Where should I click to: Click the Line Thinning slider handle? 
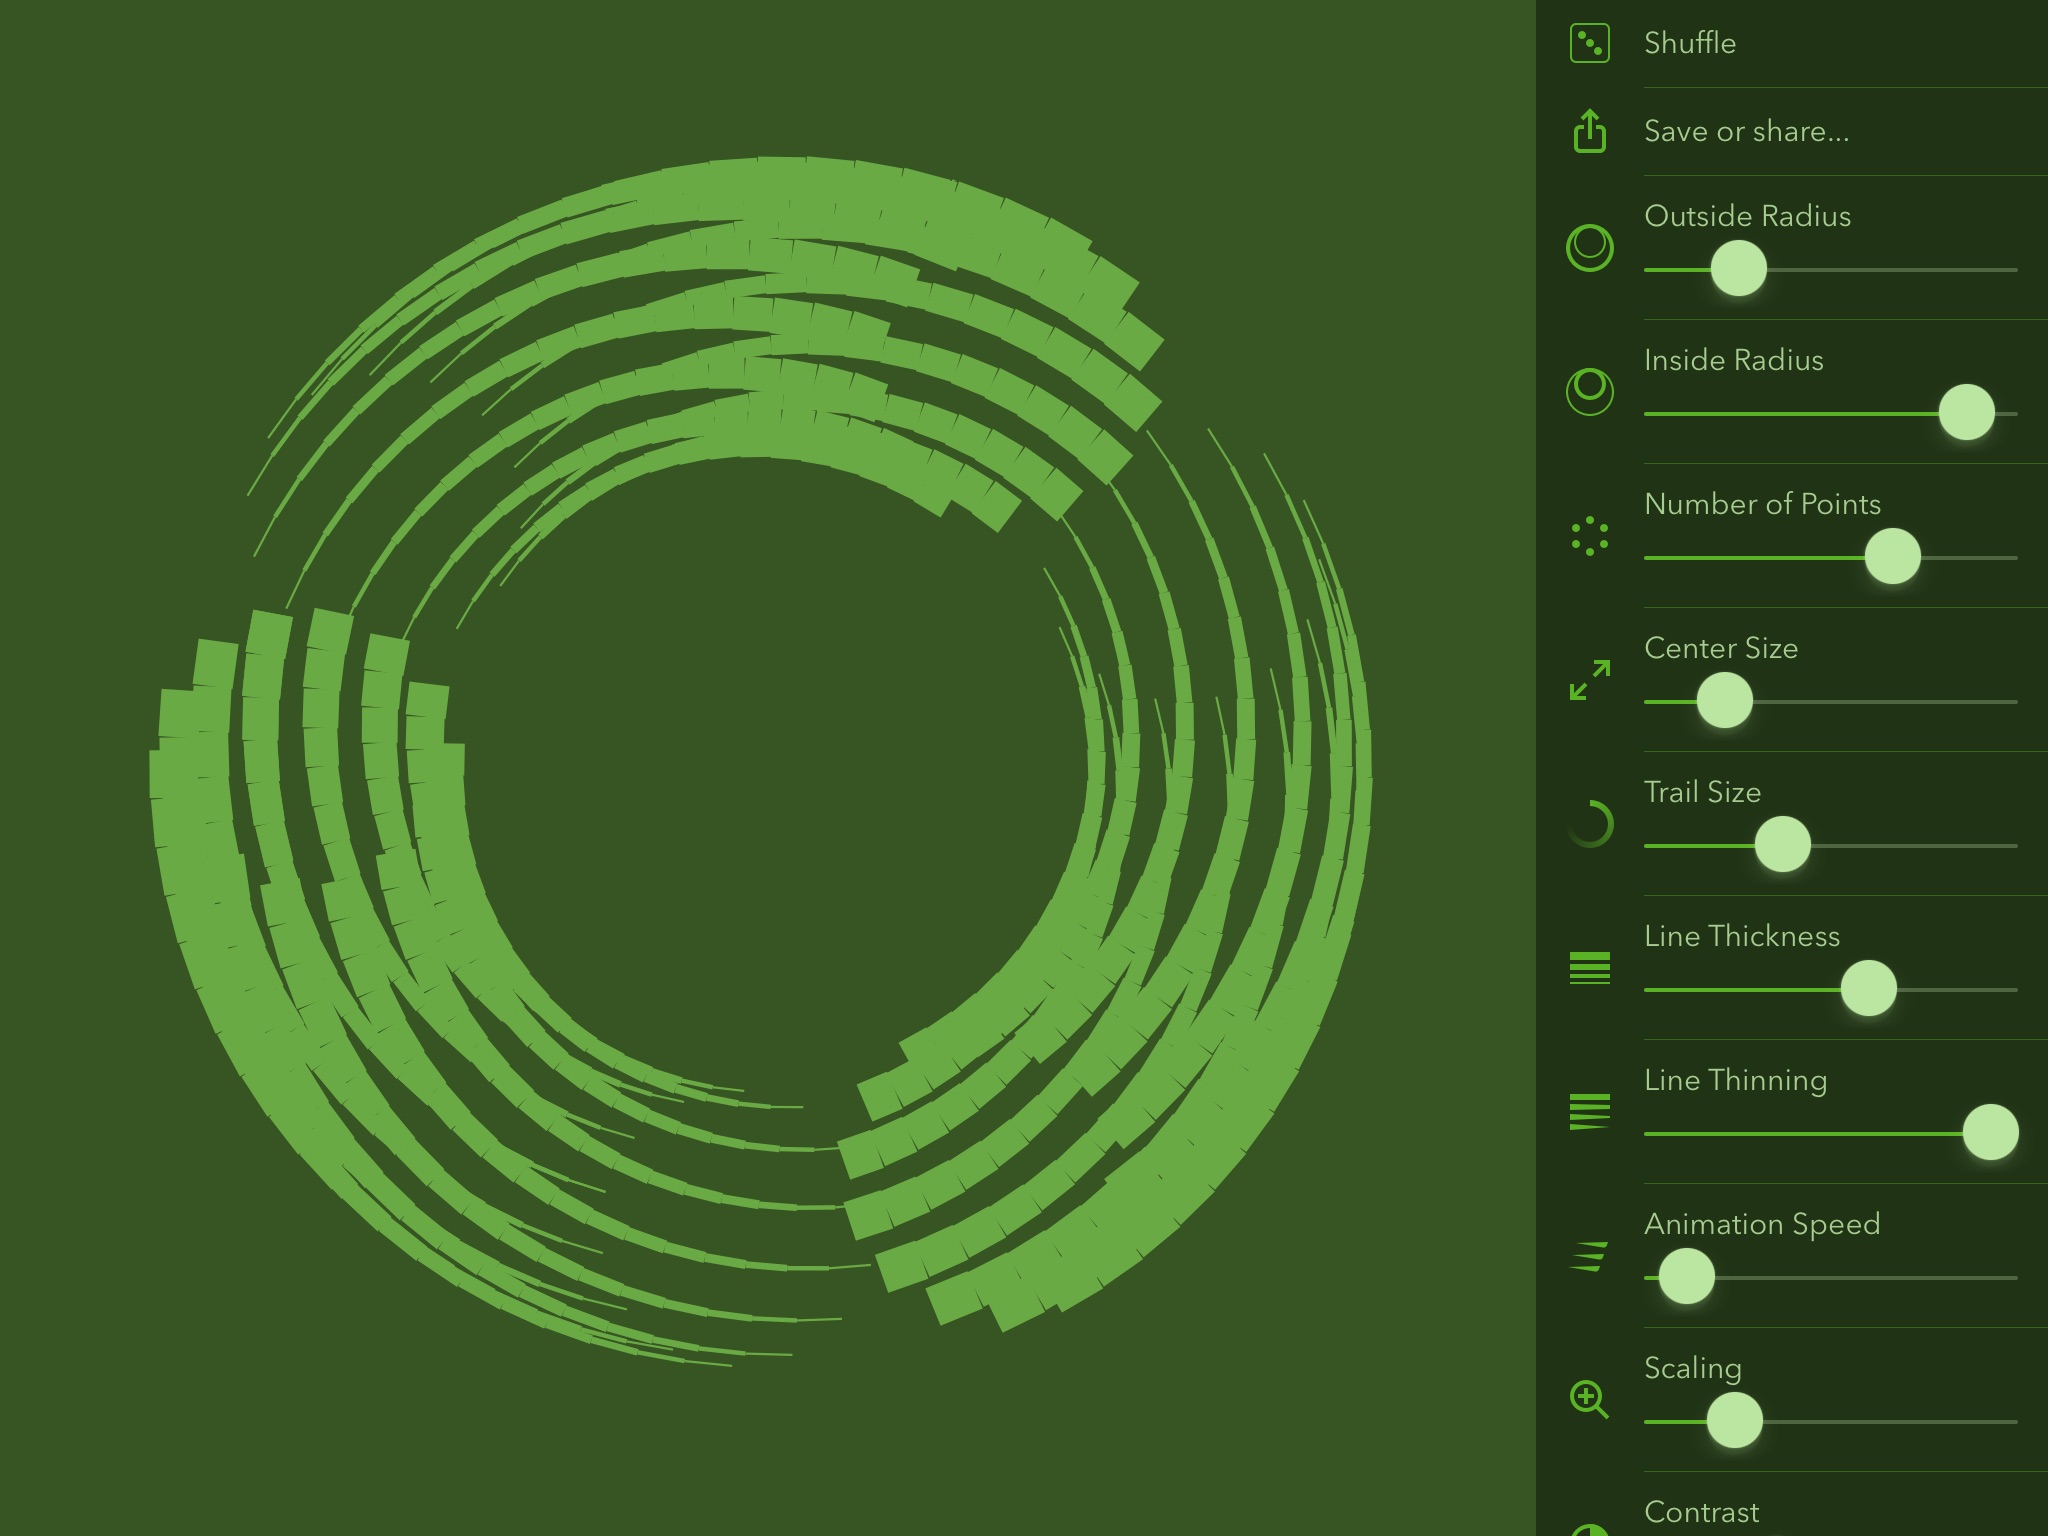pyautogui.click(x=1990, y=1132)
